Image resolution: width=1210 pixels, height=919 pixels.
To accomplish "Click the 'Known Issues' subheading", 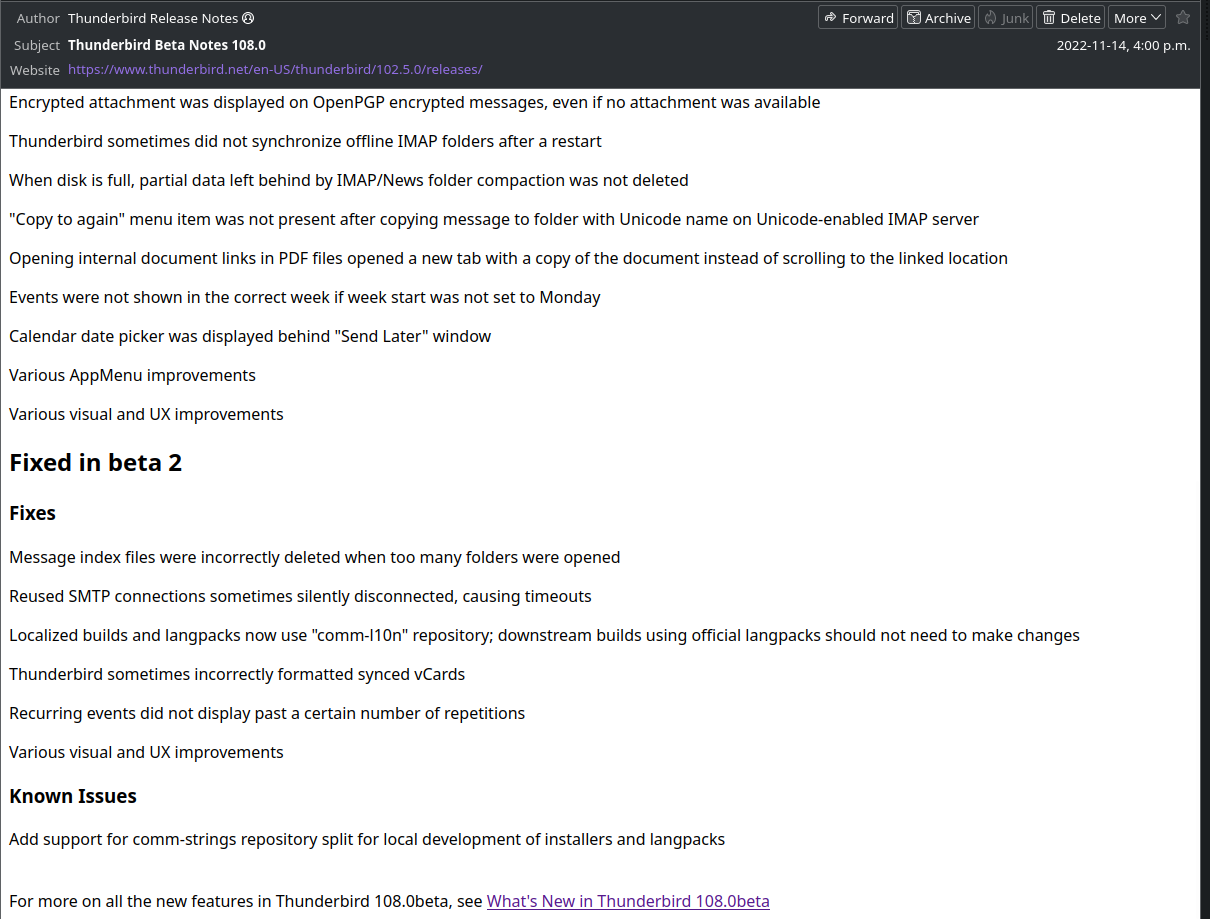I will pyautogui.click(x=73, y=796).
